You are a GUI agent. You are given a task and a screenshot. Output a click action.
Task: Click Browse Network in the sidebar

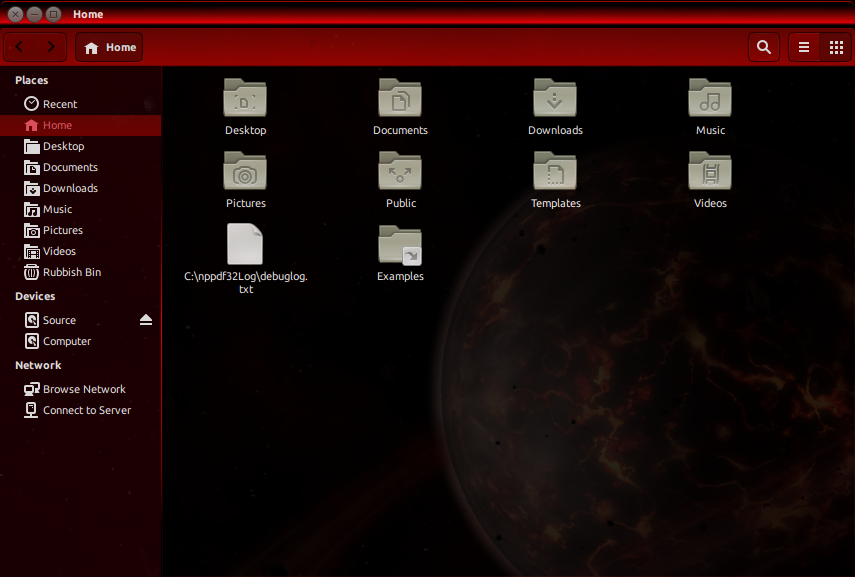[80, 389]
